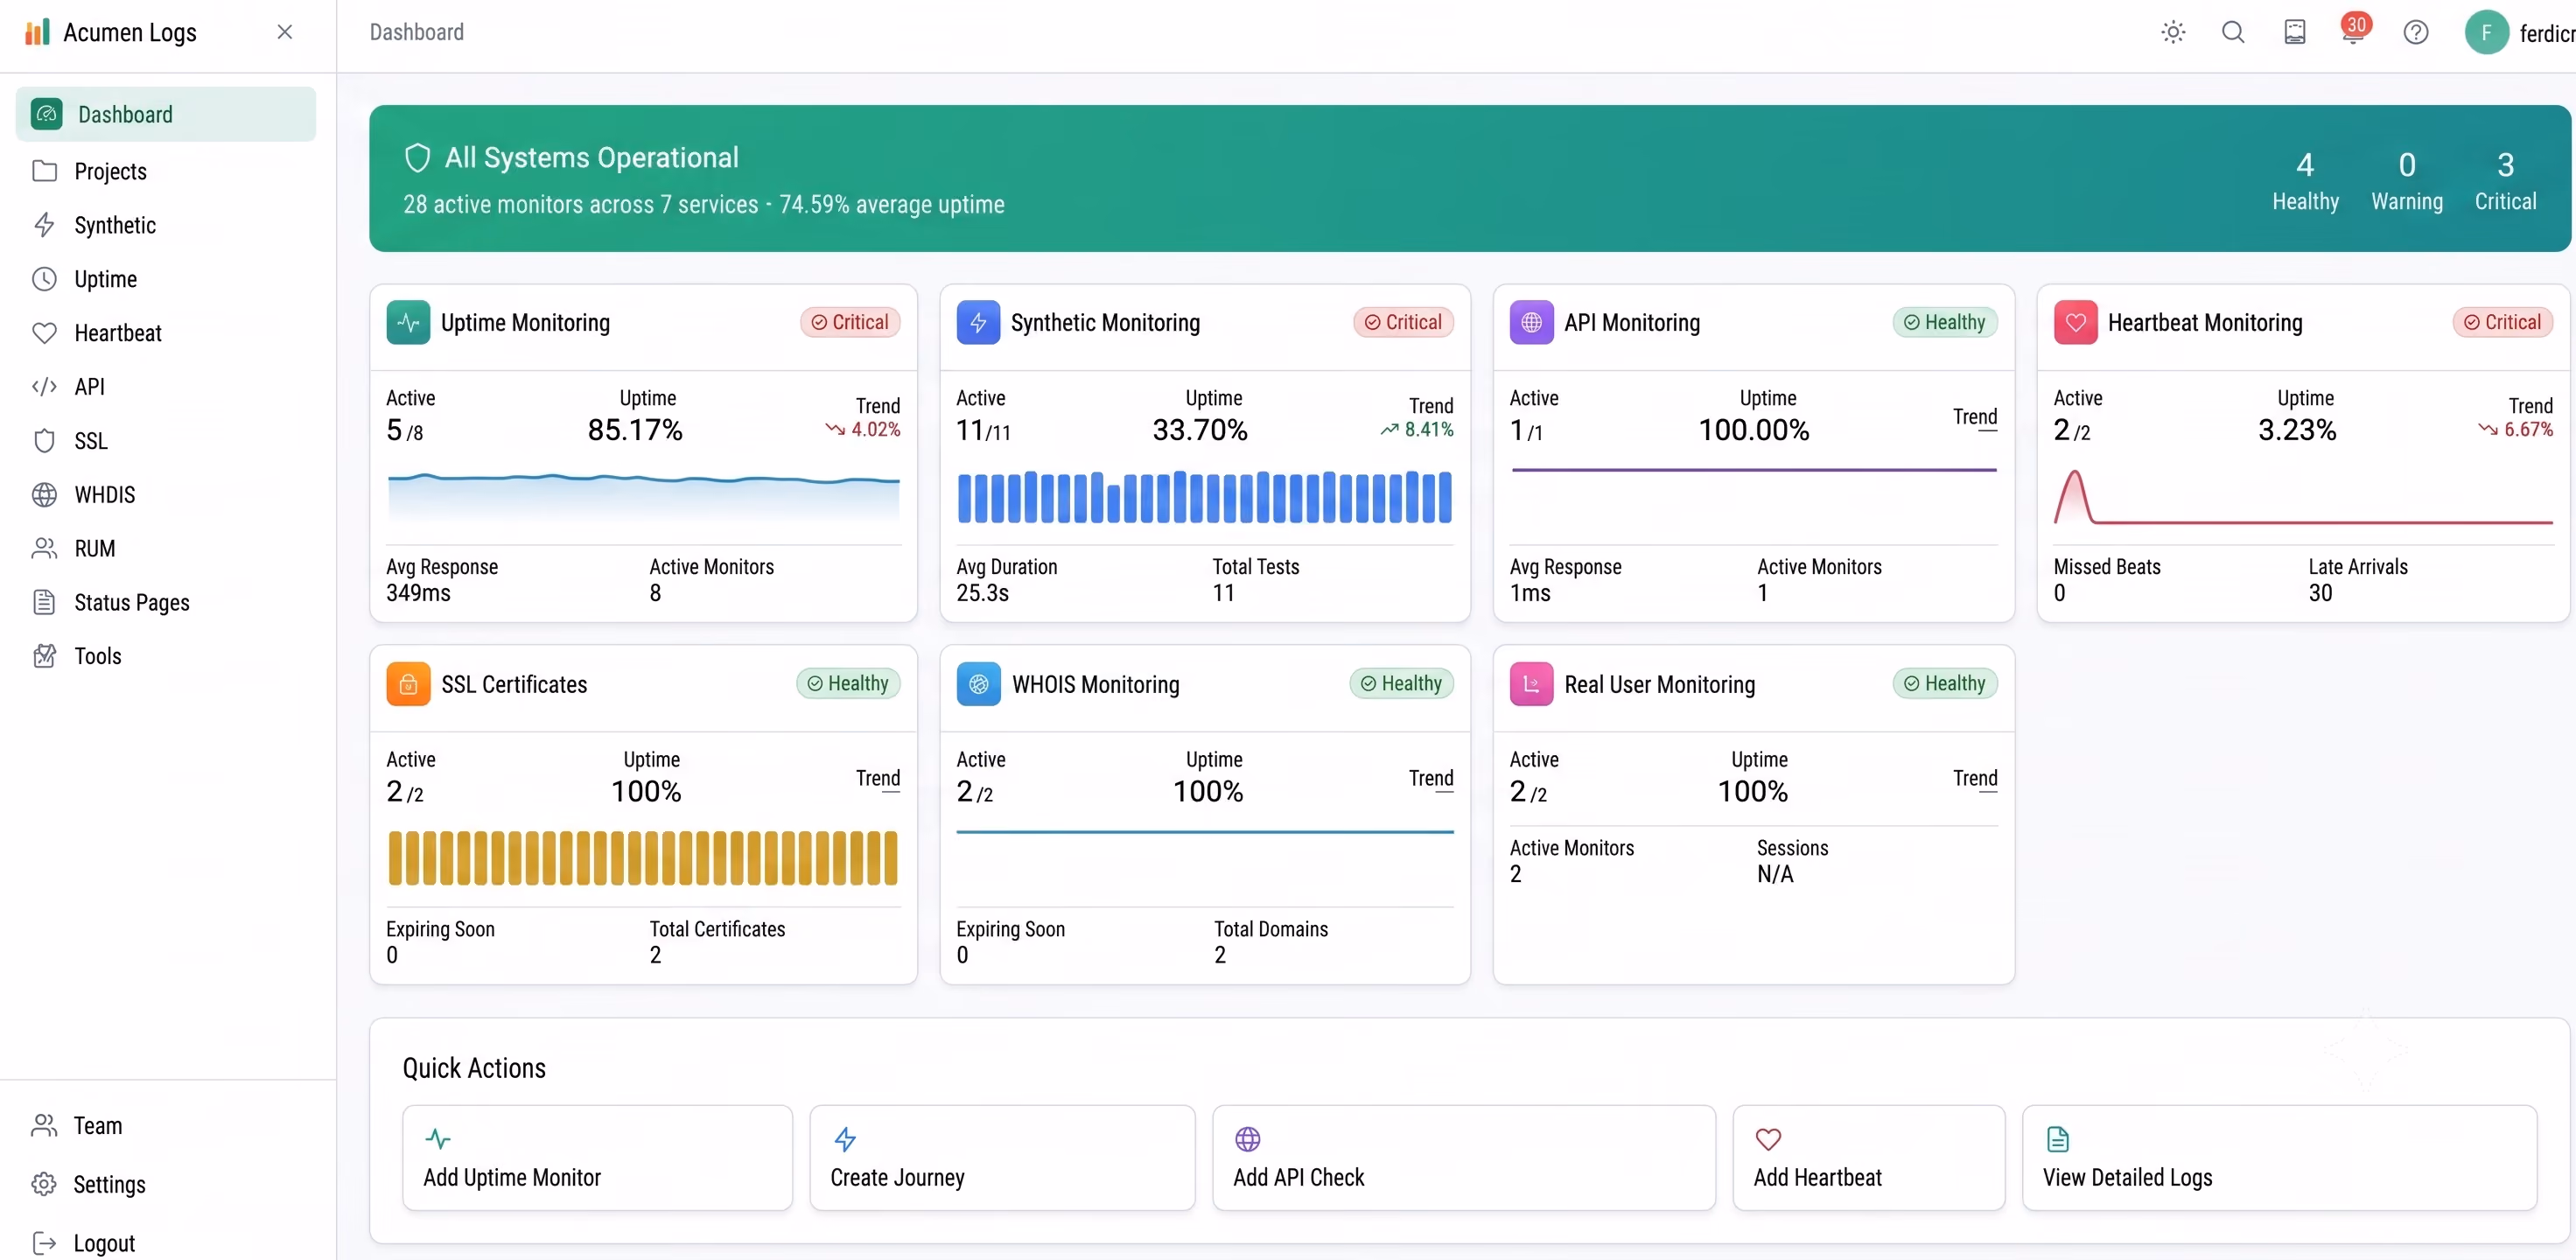
Task: Click the Healthy badge on API Monitoring
Action: pos(1945,322)
